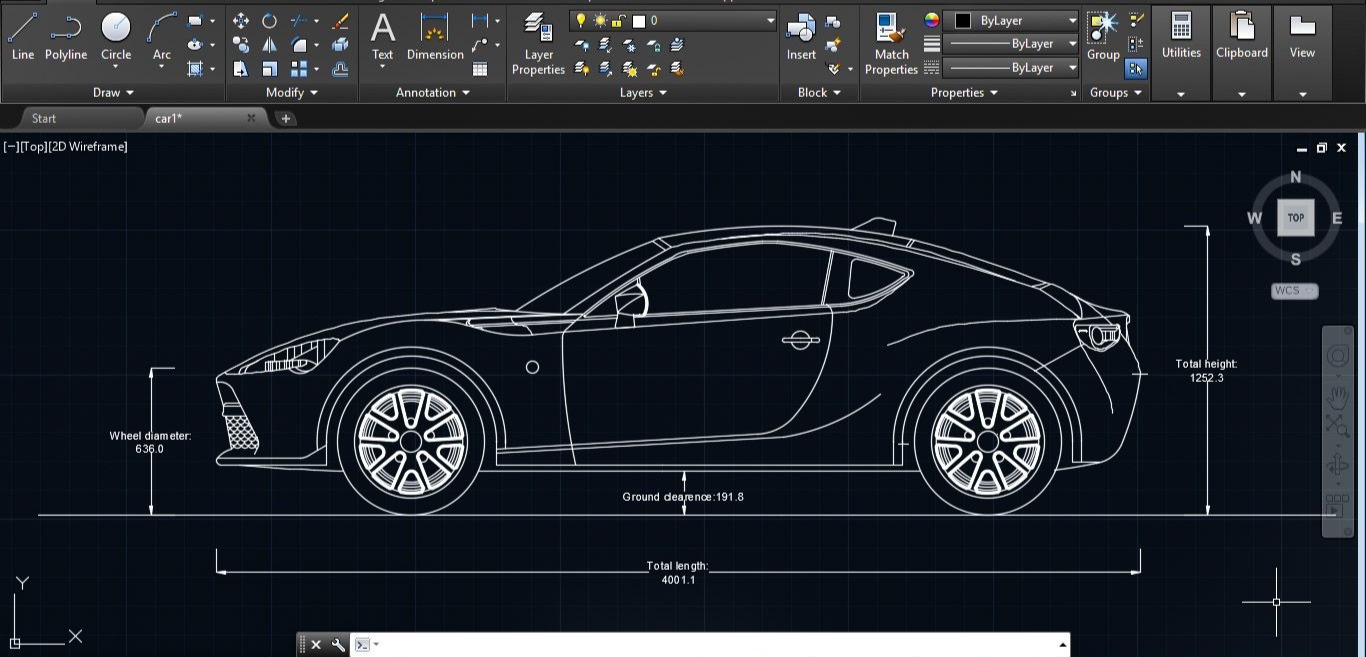1366x657 pixels.
Task: Open the ByLayer object color dropdown
Action: (1072, 21)
